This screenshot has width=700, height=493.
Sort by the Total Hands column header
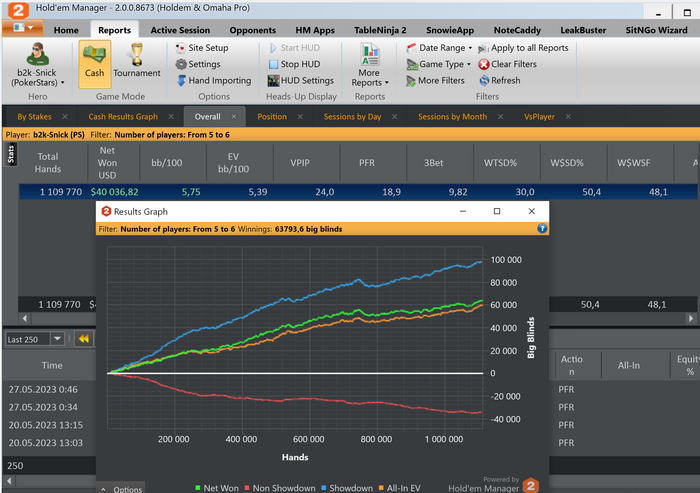tap(48, 163)
